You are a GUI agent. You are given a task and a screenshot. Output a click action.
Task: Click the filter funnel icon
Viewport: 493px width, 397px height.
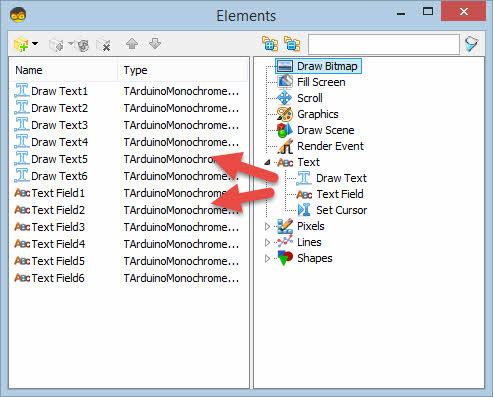(472, 44)
